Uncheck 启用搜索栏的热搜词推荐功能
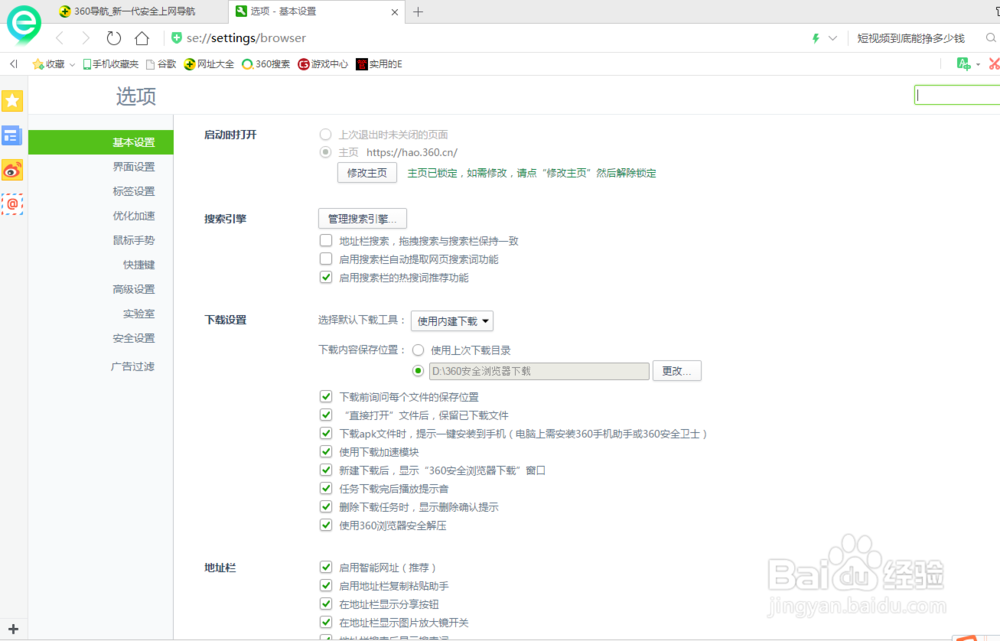The image size is (1000, 641). pyautogui.click(x=326, y=277)
